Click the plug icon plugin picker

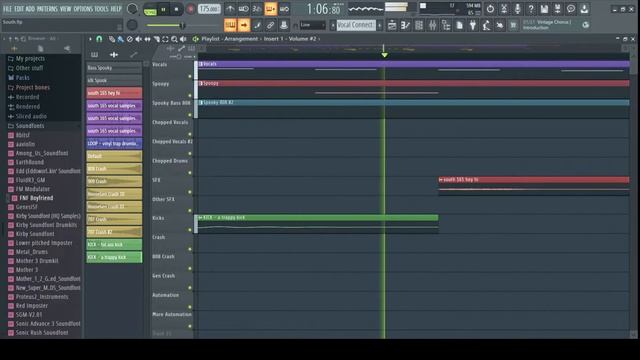pos(473,25)
